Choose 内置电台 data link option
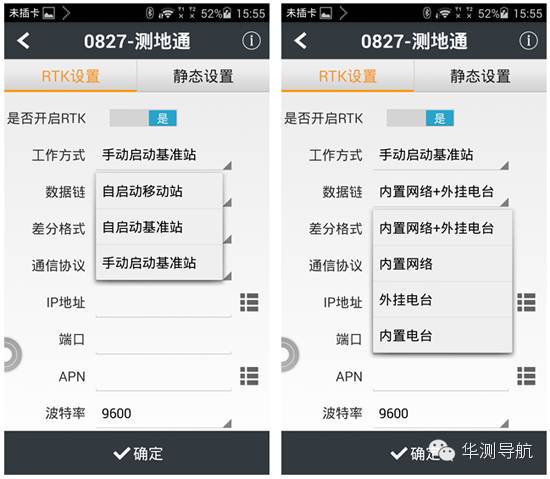This screenshot has height=479, width=550. 443,336
